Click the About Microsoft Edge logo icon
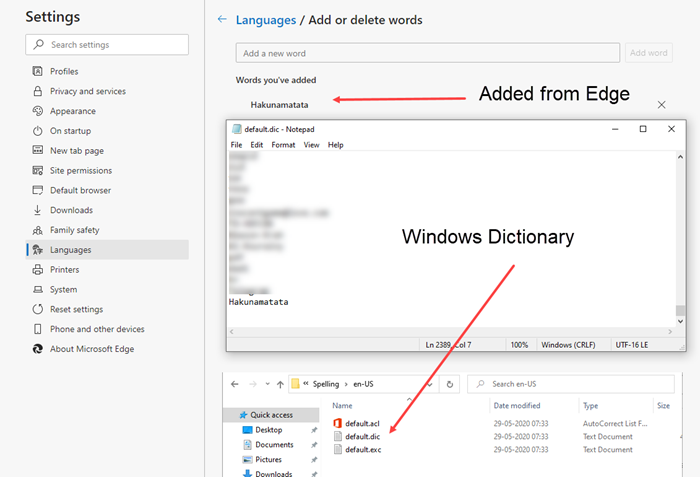700x477 pixels. coord(38,349)
